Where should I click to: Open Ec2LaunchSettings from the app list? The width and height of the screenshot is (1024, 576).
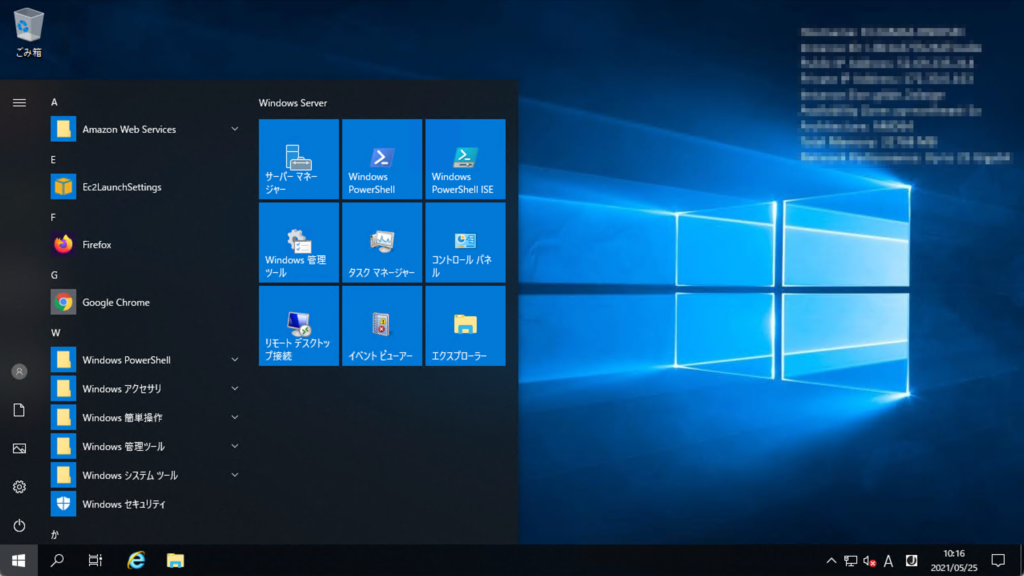click(x=146, y=187)
